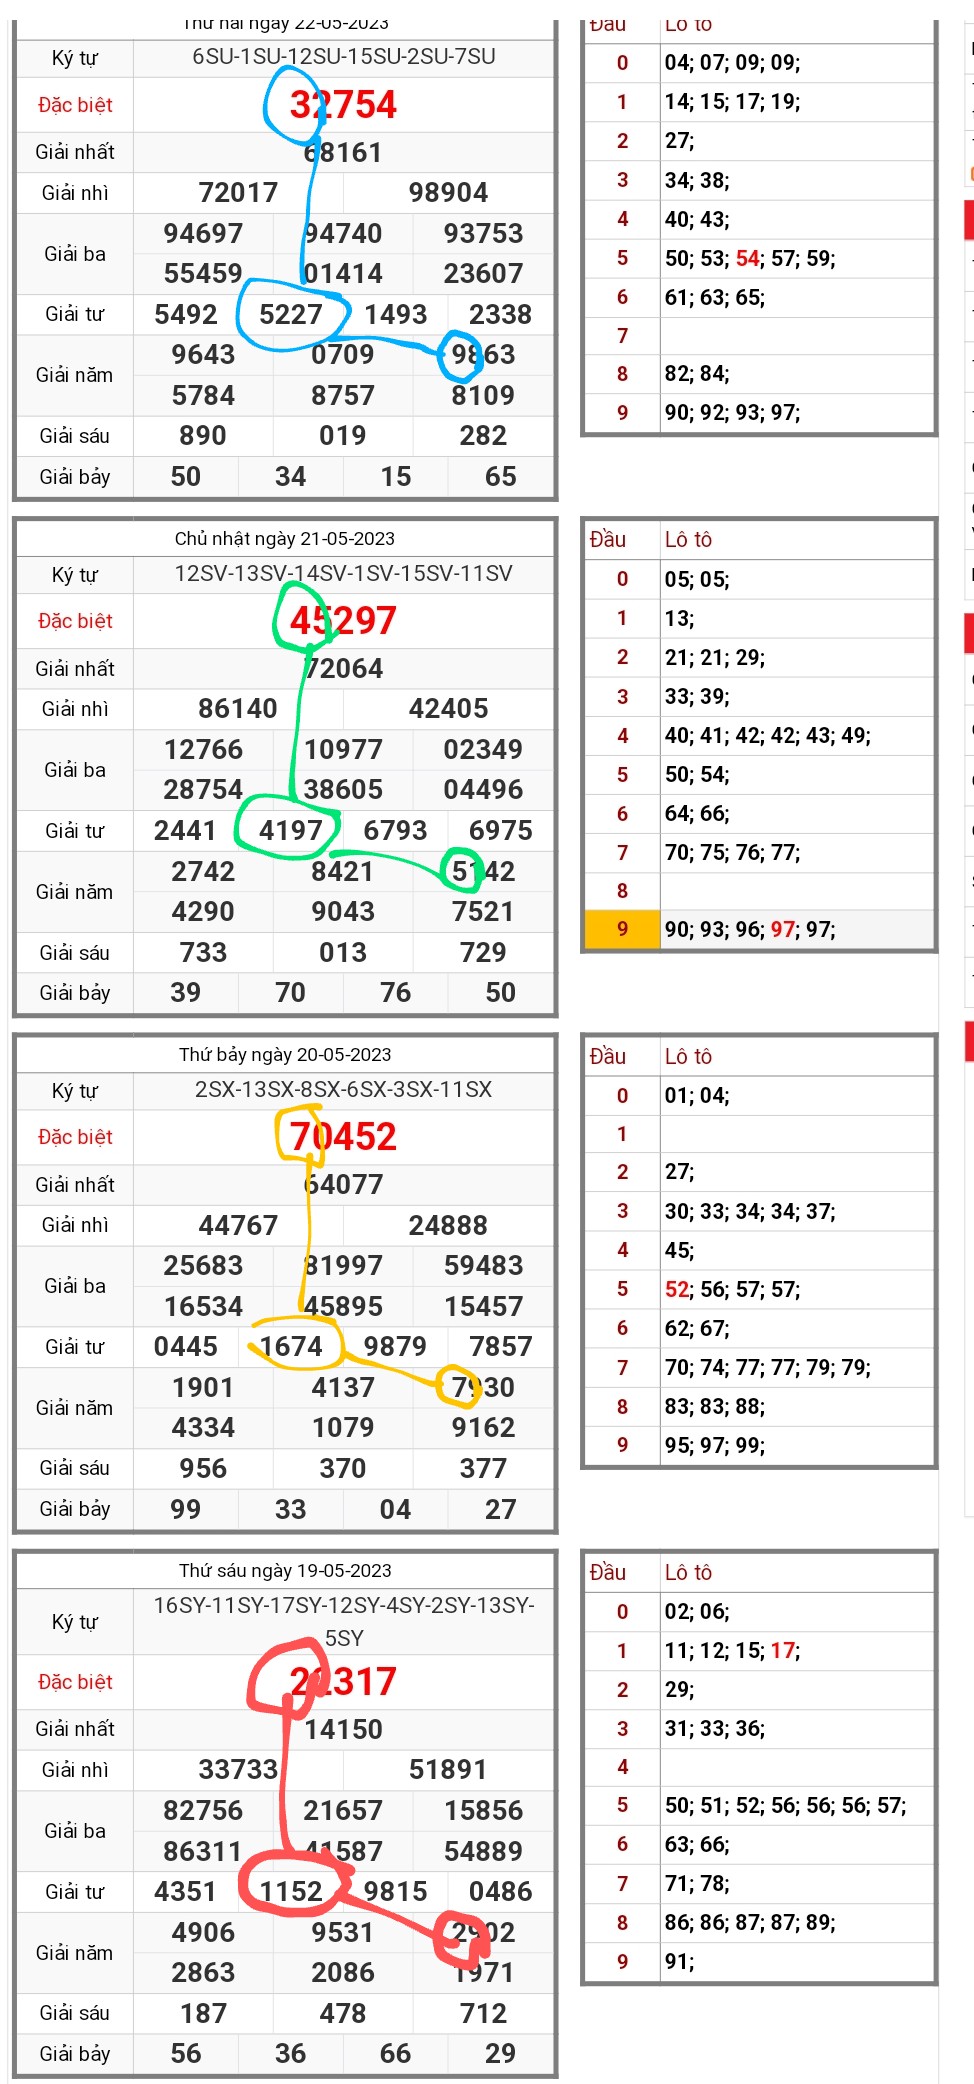Open the Thứ sáu ngày 19-05-2023 header
Viewport: 974px width, 2084px height.
click(x=285, y=1571)
